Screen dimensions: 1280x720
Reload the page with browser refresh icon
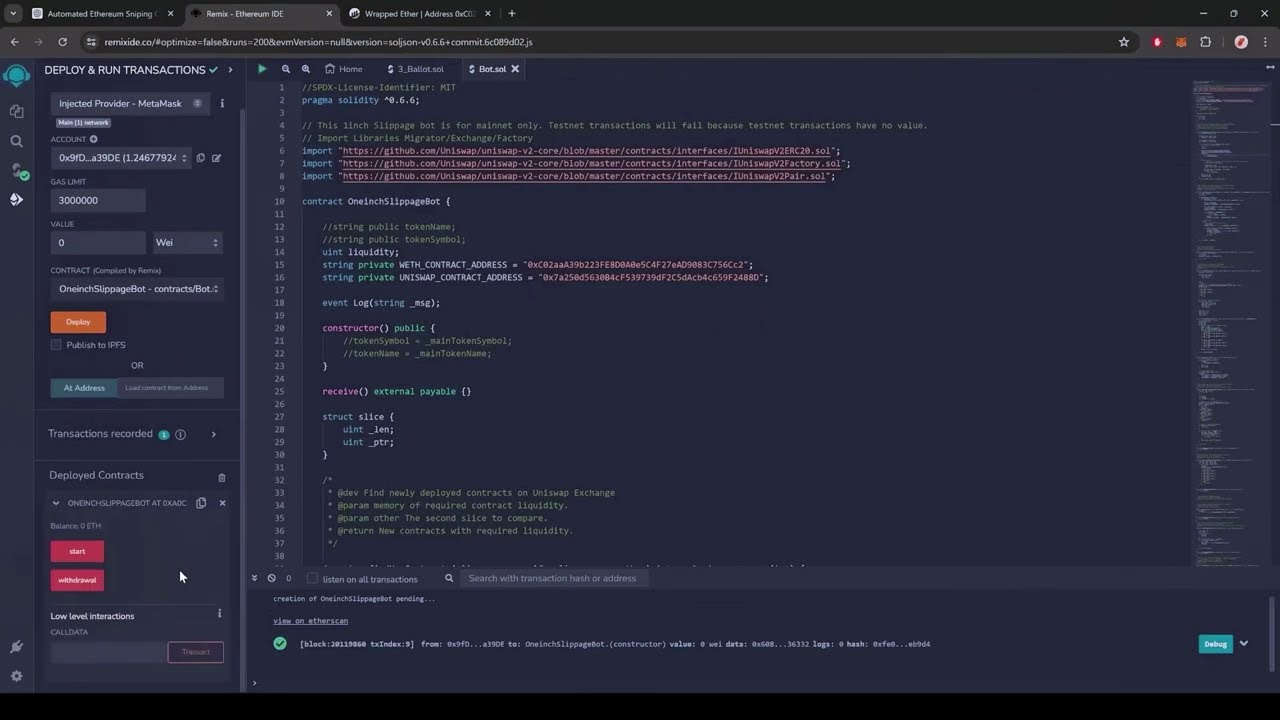click(x=62, y=42)
